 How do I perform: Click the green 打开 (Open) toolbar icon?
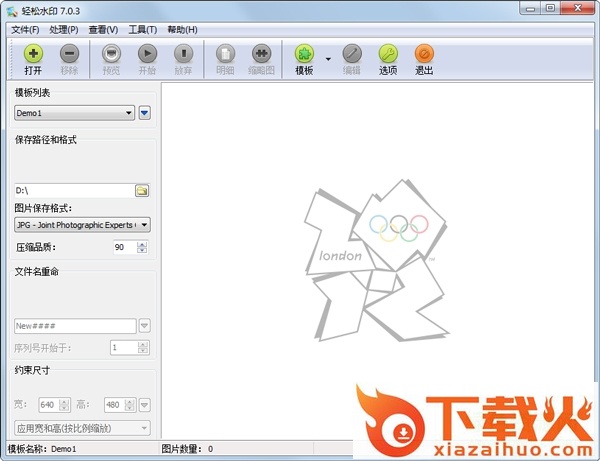(33, 54)
